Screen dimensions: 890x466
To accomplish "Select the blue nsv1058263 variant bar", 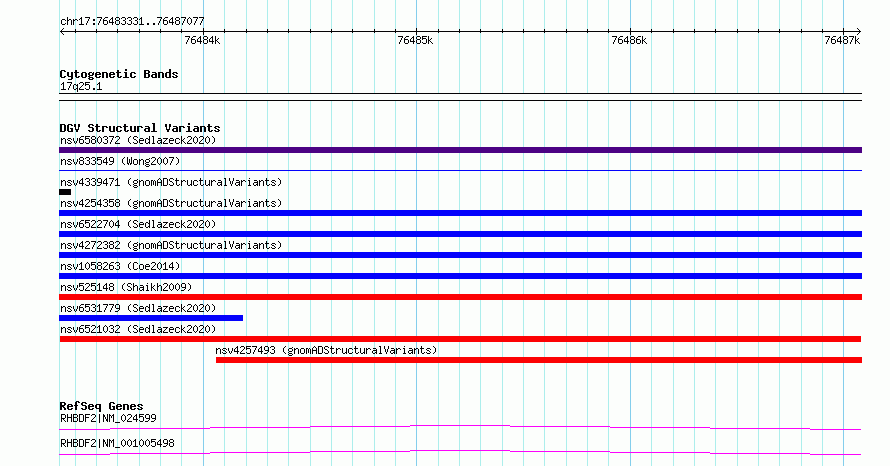I will pos(460,276).
